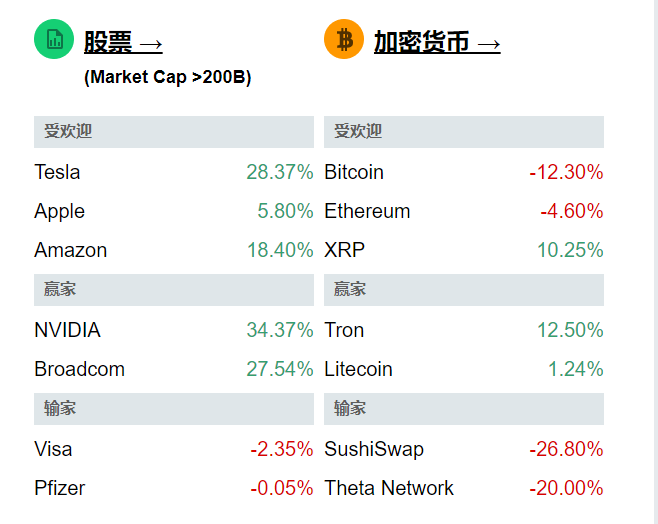Click Visa in stock losers
658x524 pixels.
pos(53,449)
